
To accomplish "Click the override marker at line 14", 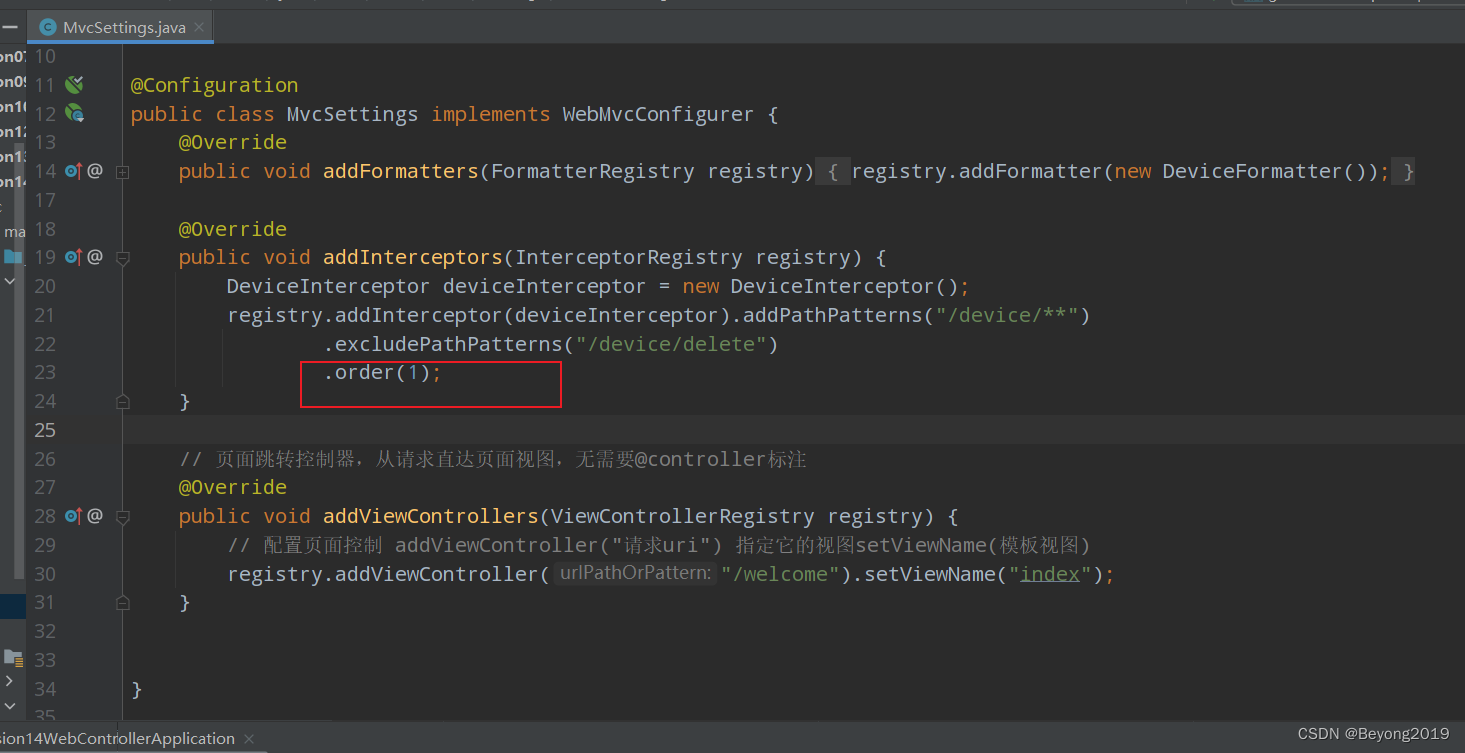I will [73, 171].
